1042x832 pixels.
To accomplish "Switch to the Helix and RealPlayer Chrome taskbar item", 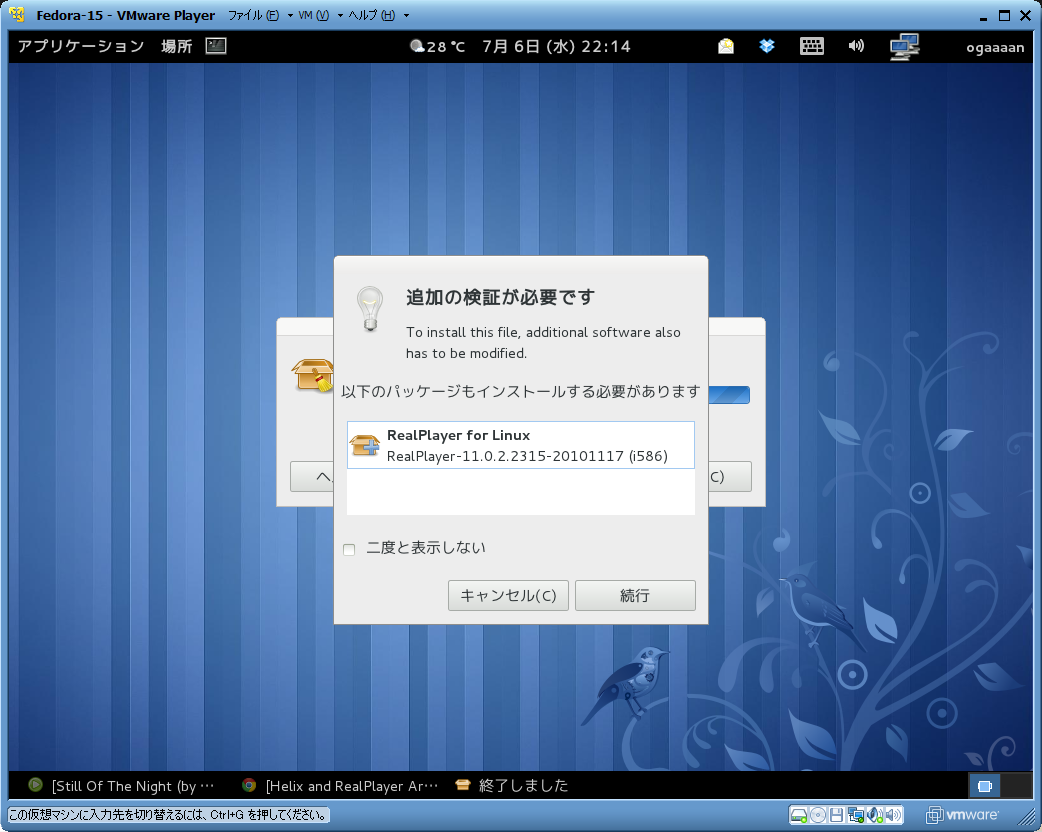I will [340, 786].
